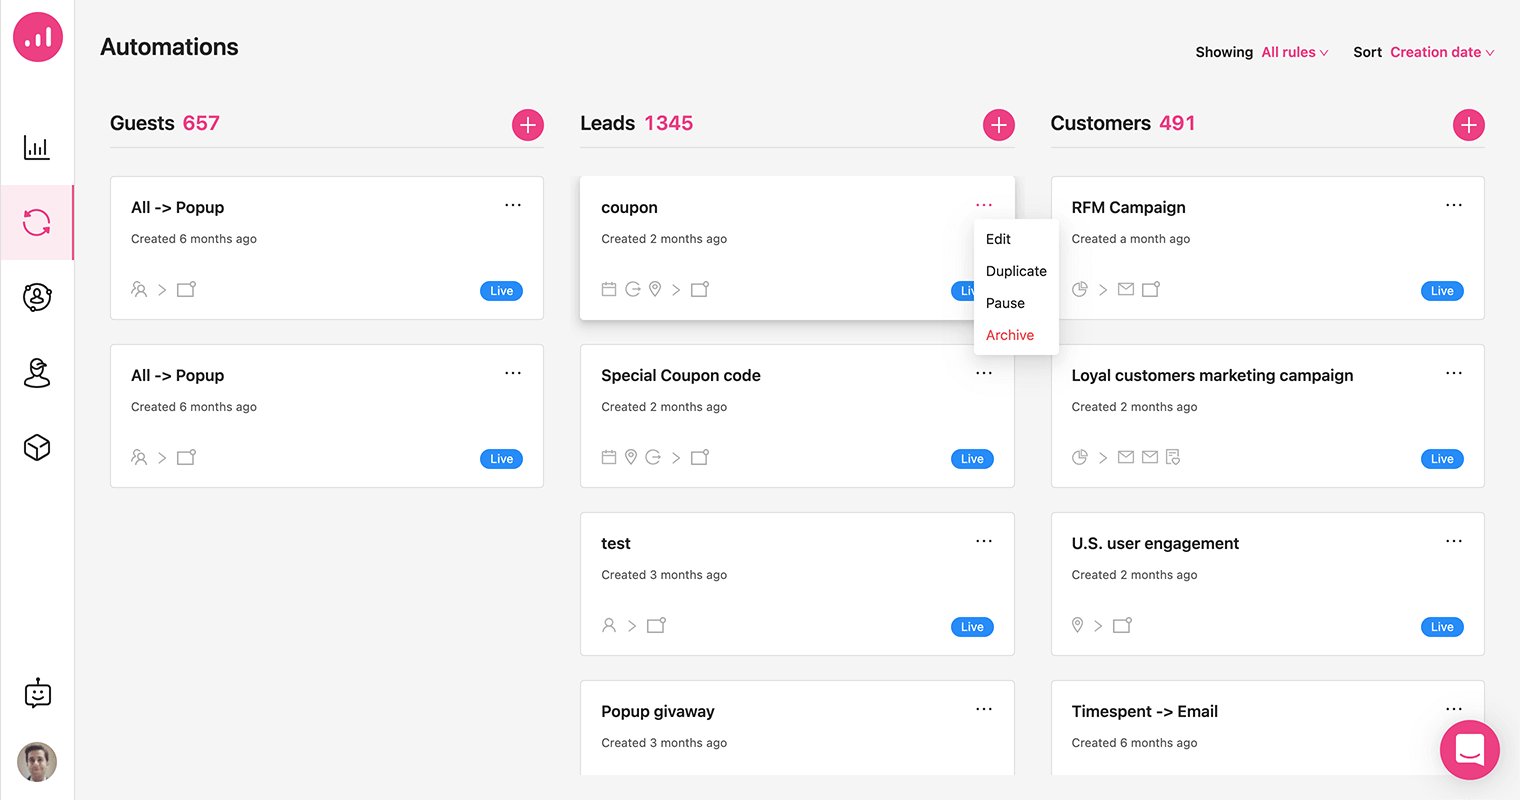Open options menu on test card

coord(984,541)
